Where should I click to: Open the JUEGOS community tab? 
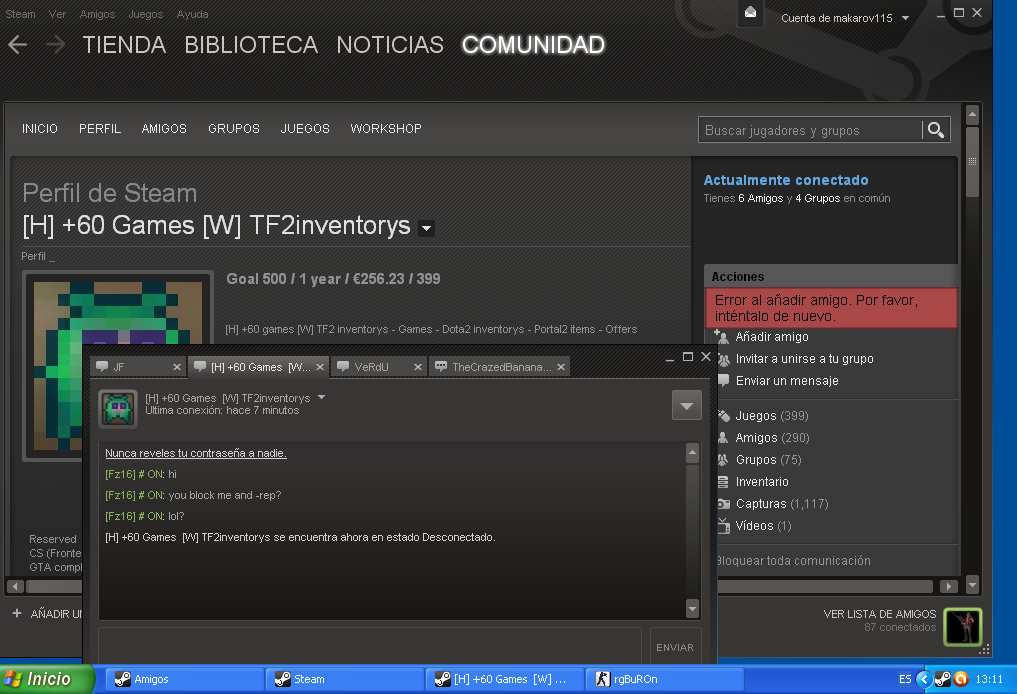point(305,128)
